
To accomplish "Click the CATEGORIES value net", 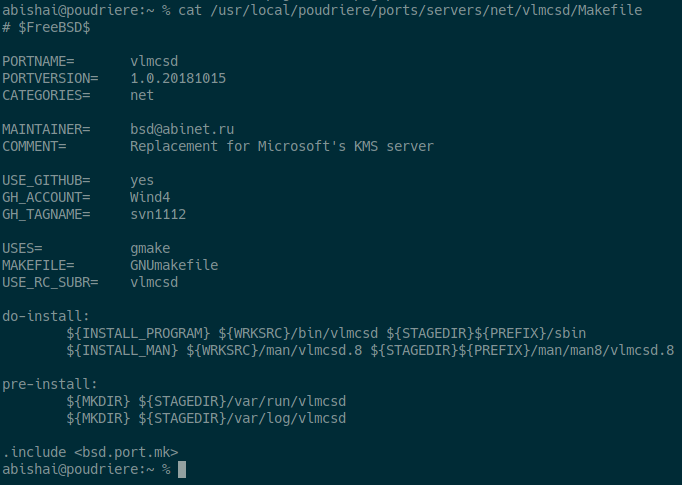I will pos(142,95).
